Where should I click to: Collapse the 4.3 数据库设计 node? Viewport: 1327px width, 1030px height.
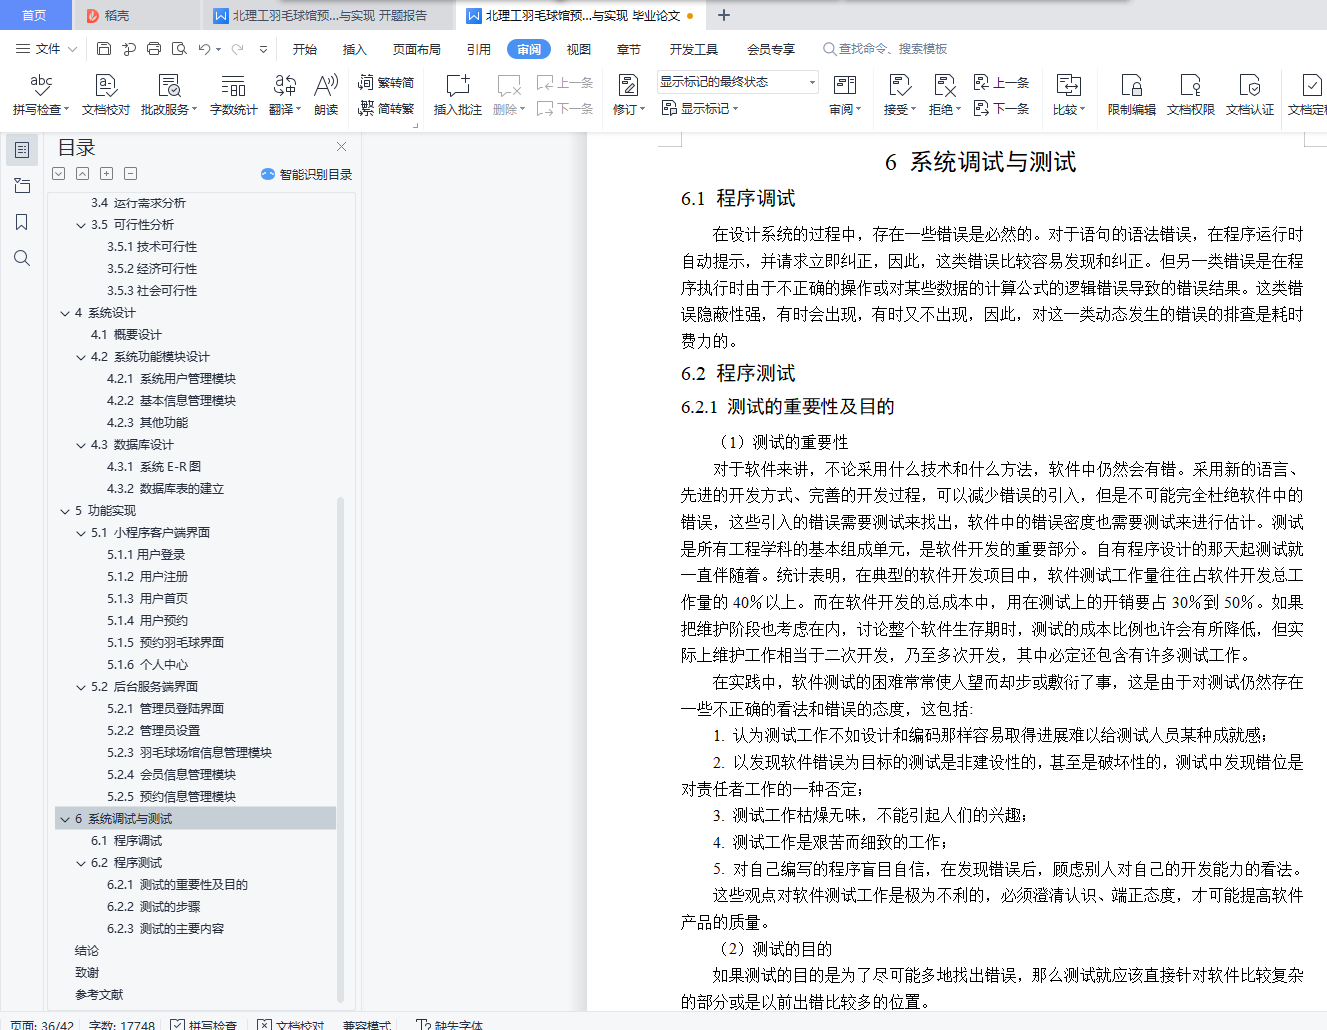pos(81,445)
